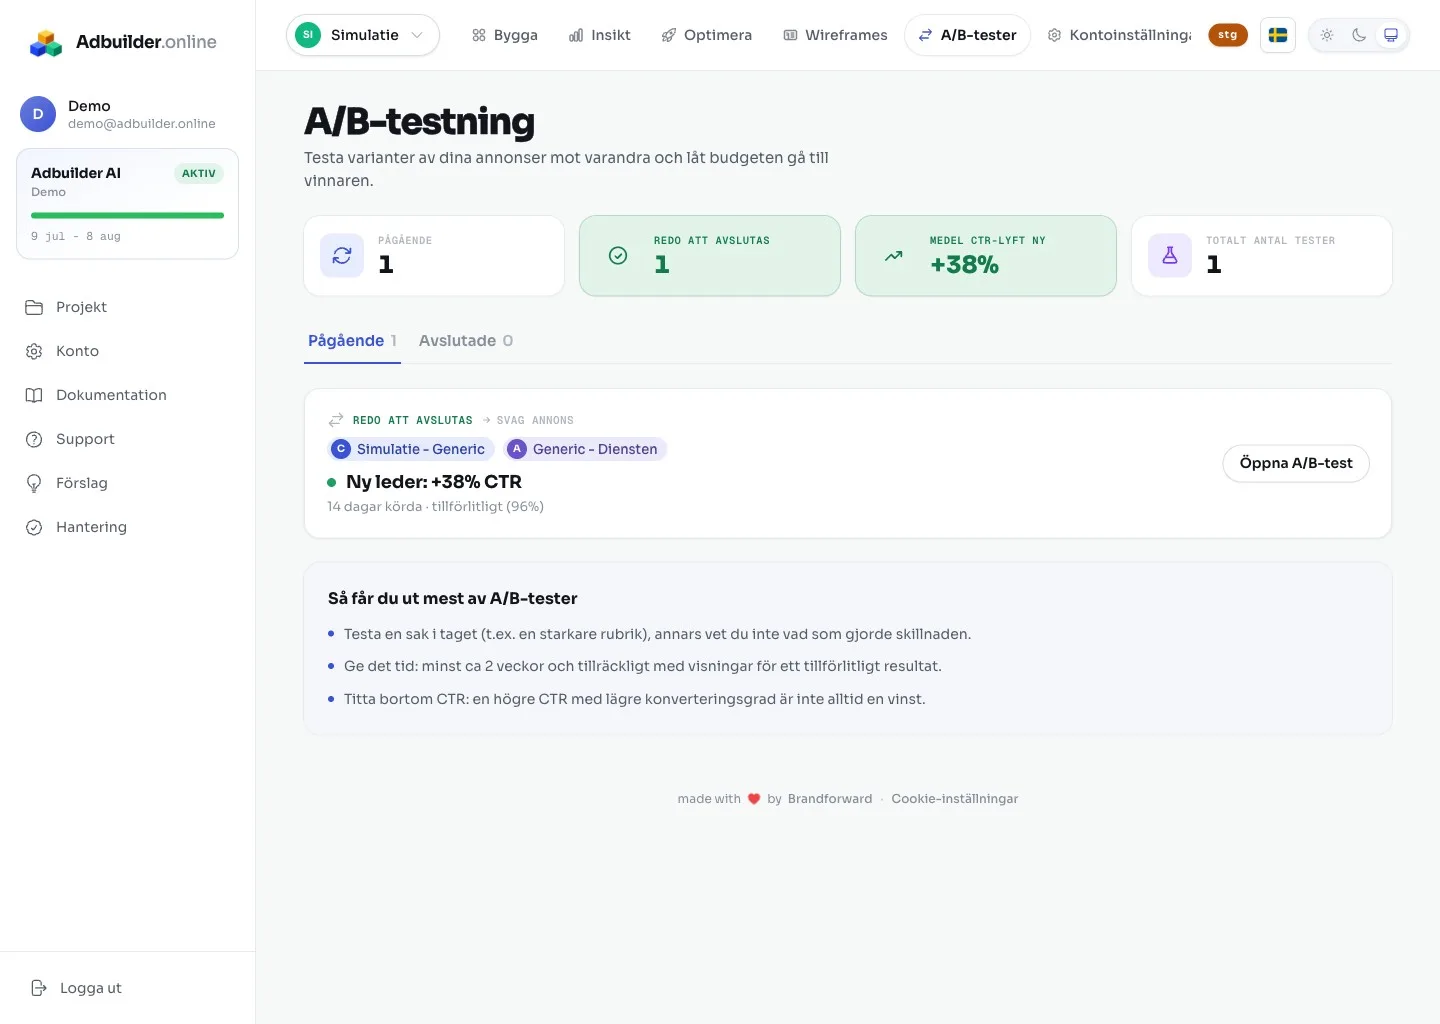Select the Pågående tab
1440x1024 pixels.
(352, 341)
